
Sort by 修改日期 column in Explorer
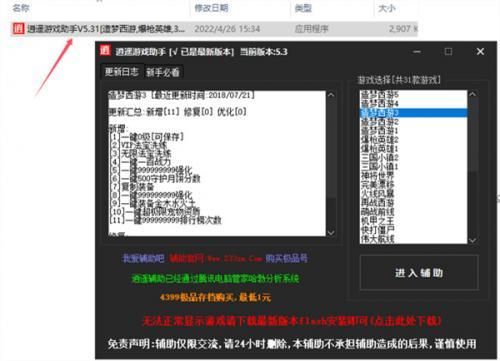[x=211, y=8]
